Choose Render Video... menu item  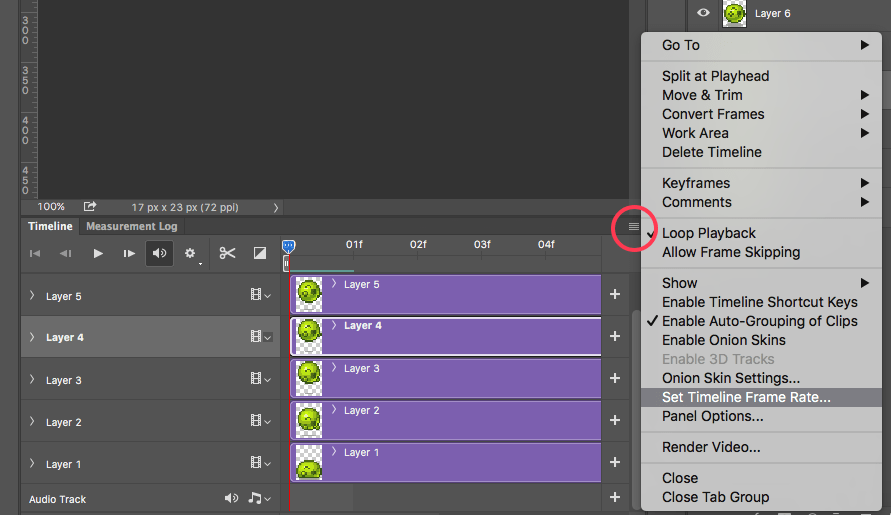761,447
